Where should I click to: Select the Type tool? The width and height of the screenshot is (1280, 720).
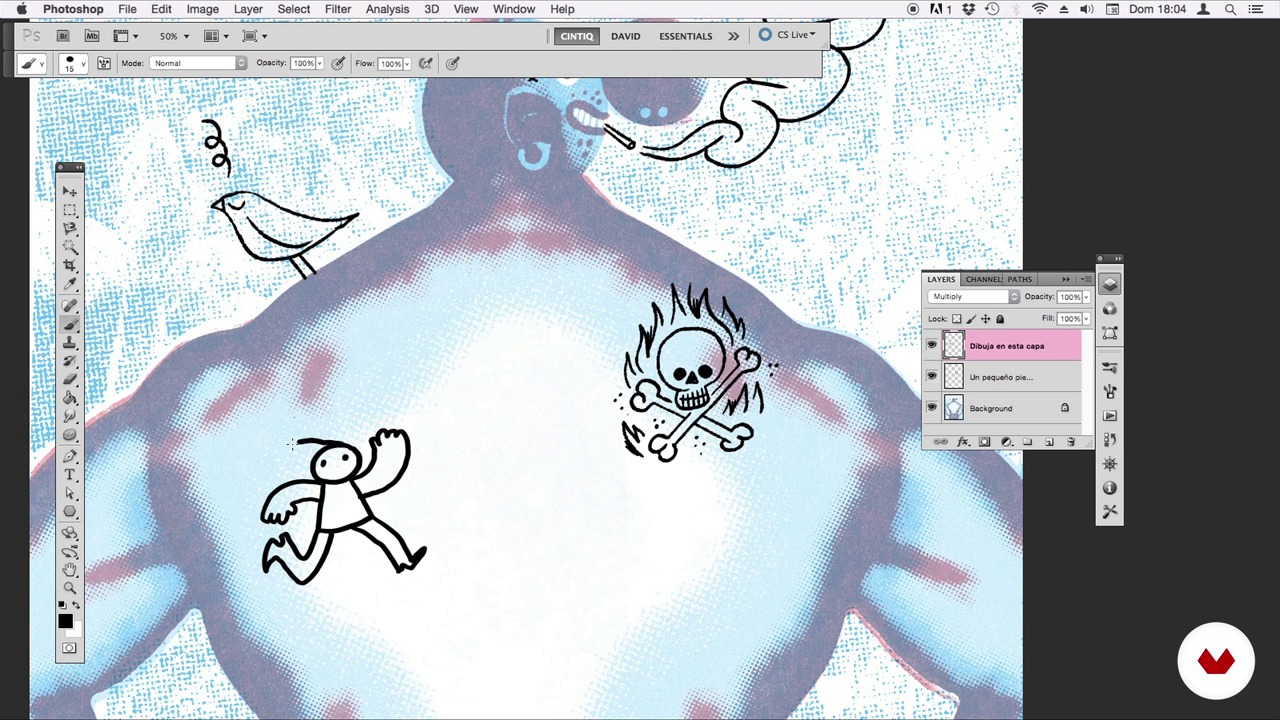(70, 475)
